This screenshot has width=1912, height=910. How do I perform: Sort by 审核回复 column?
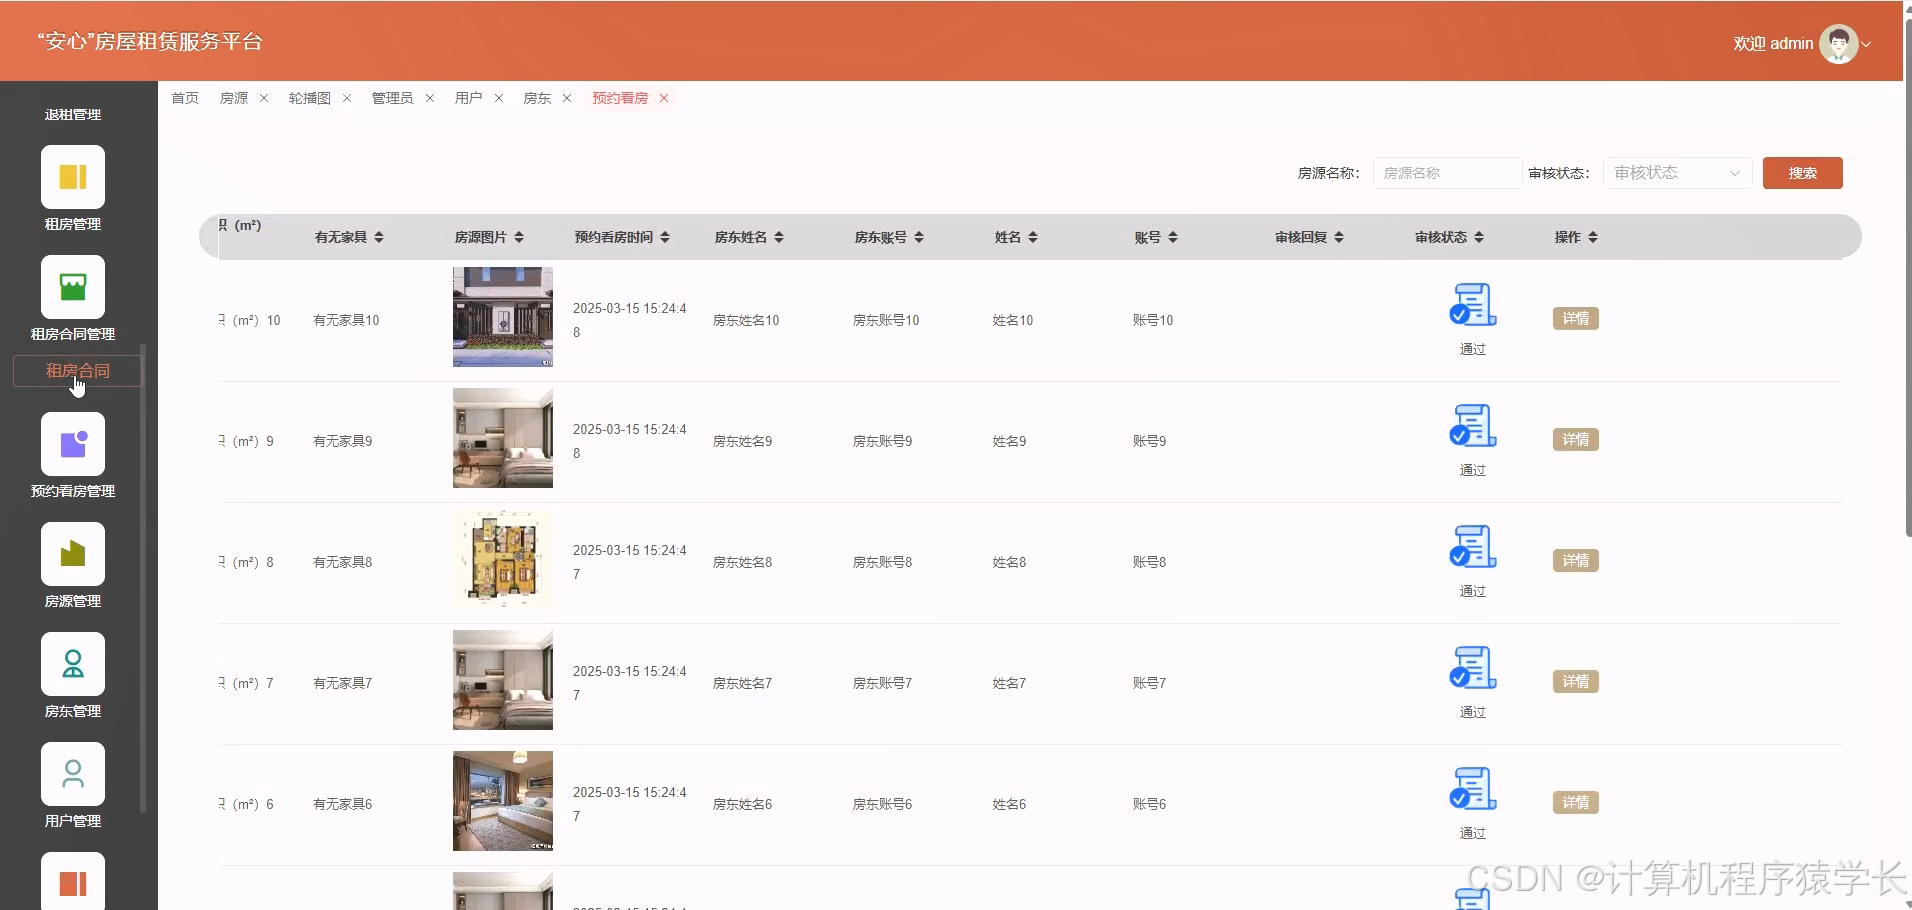pyautogui.click(x=1339, y=238)
